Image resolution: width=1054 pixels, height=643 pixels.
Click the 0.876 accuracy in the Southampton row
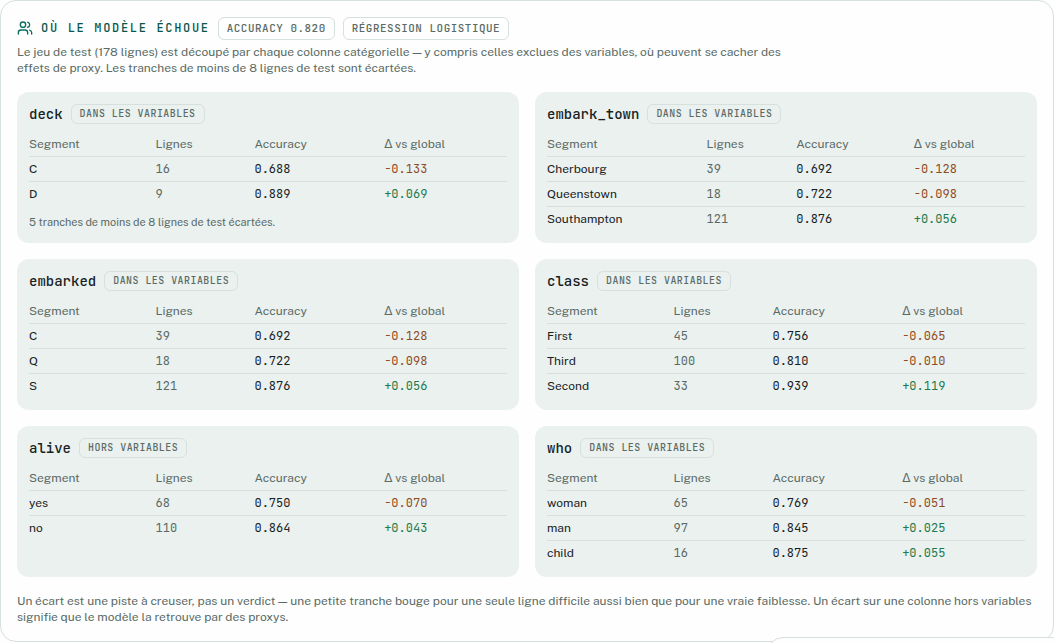(x=814, y=219)
